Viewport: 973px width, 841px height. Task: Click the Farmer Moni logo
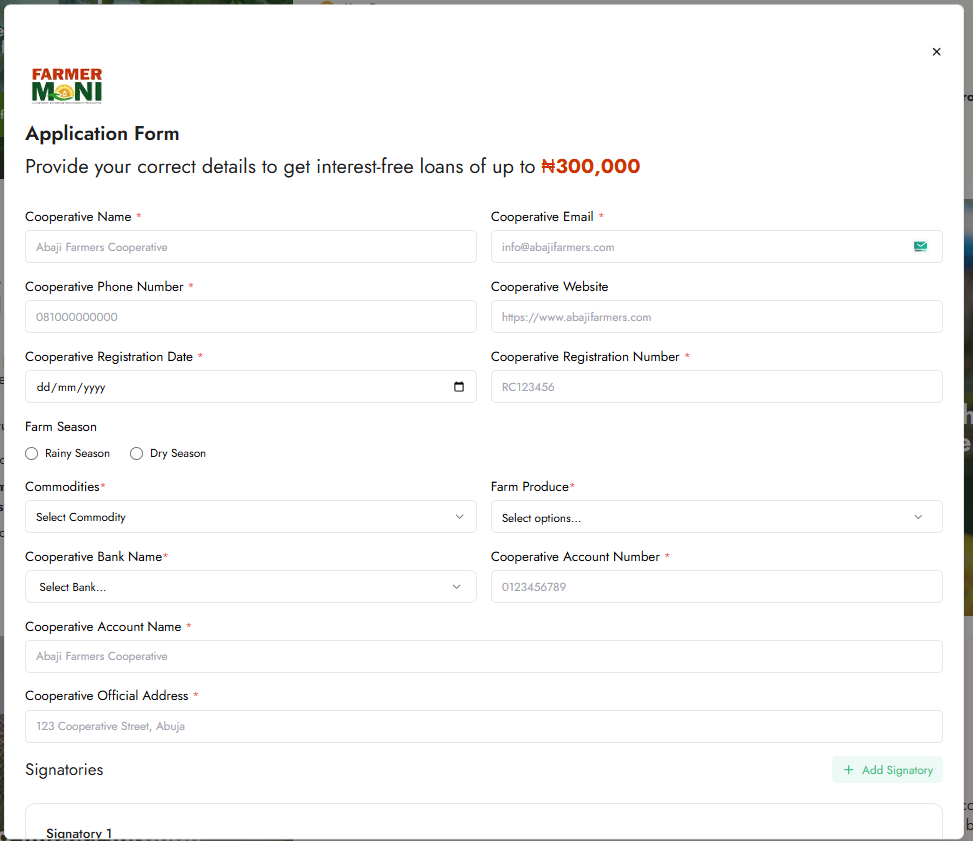[x=67, y=86]
